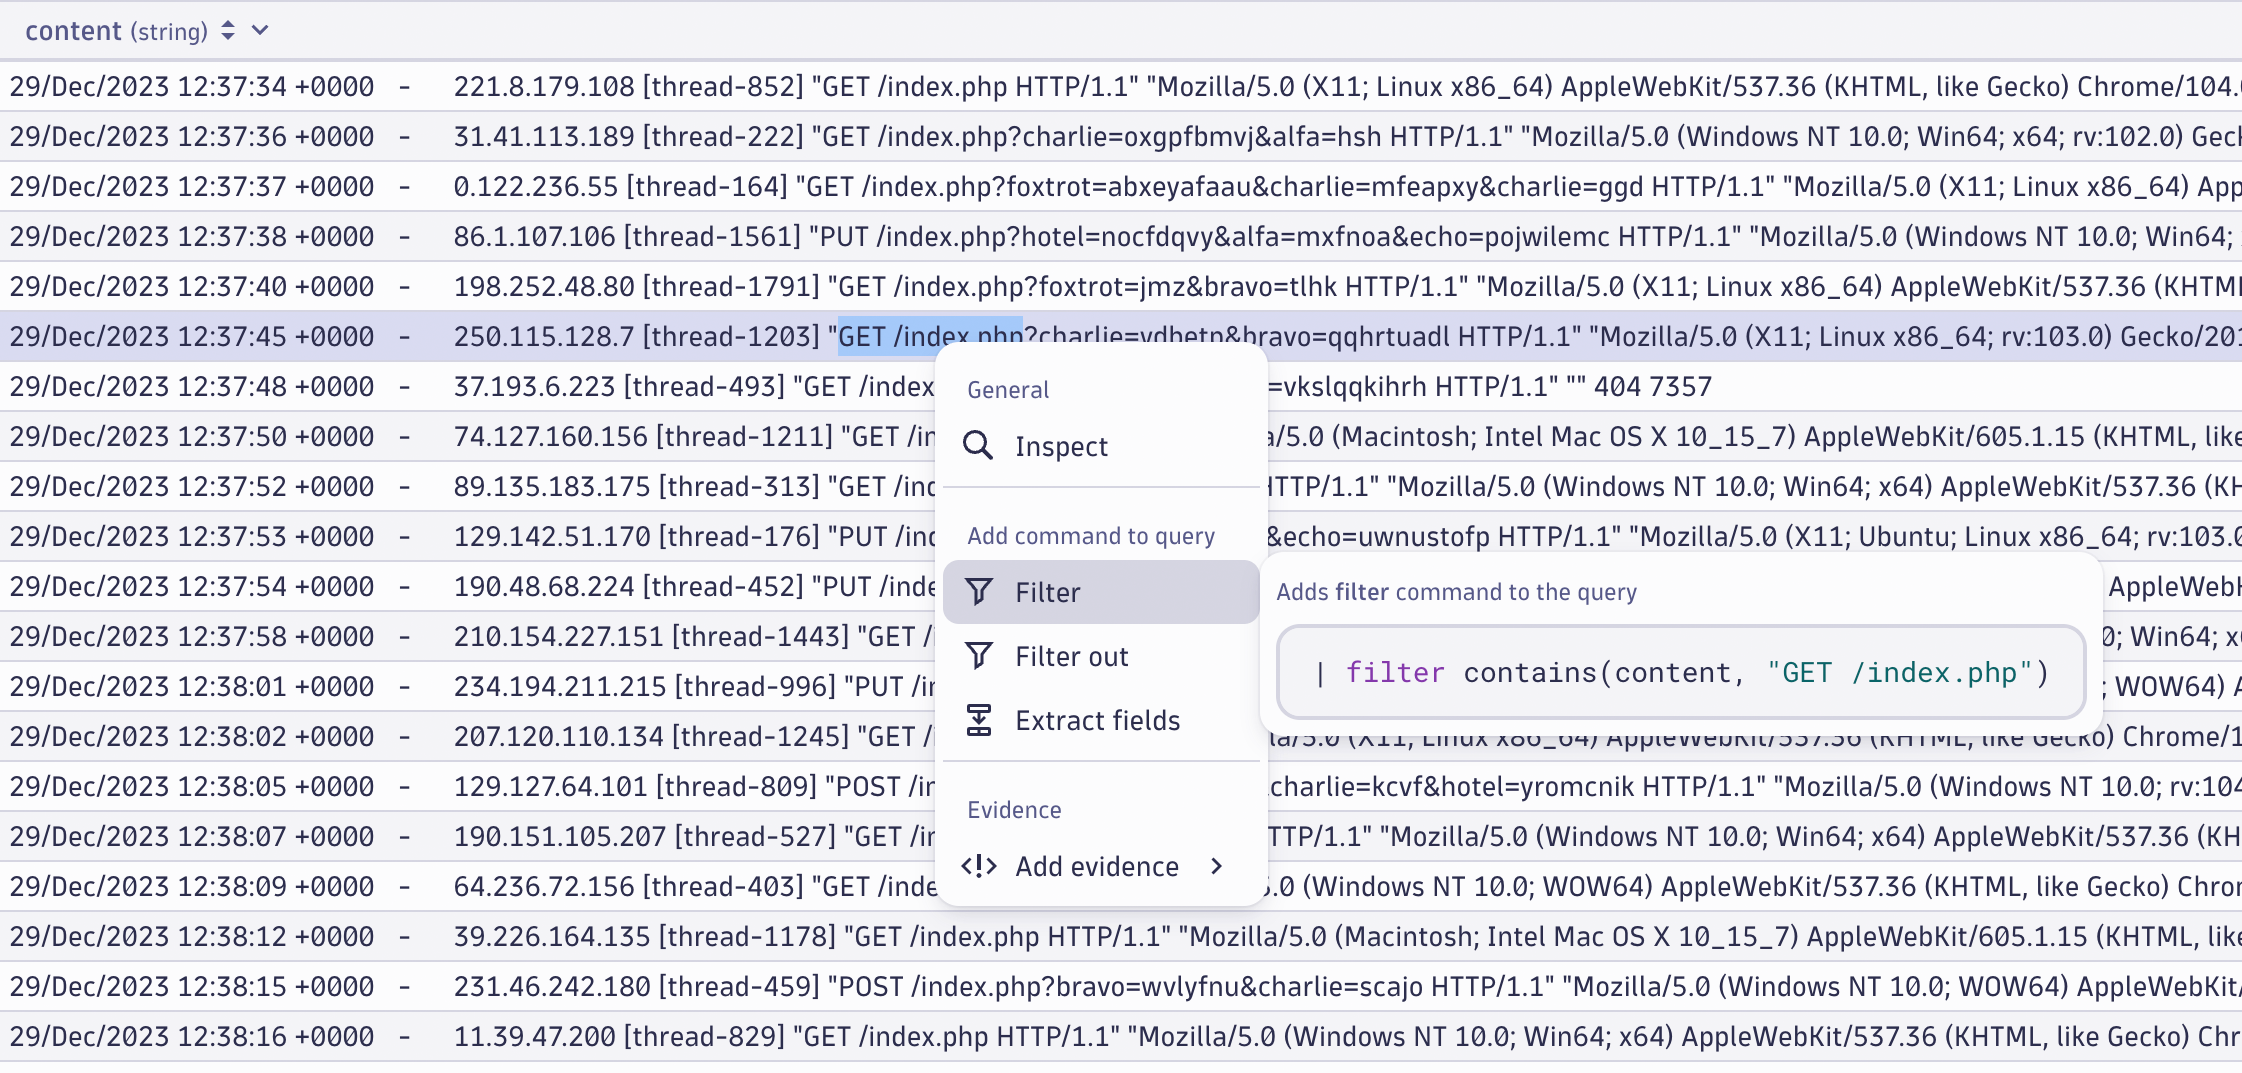Click the content column header label
2242x1073 pixels.
click(74, 29)
